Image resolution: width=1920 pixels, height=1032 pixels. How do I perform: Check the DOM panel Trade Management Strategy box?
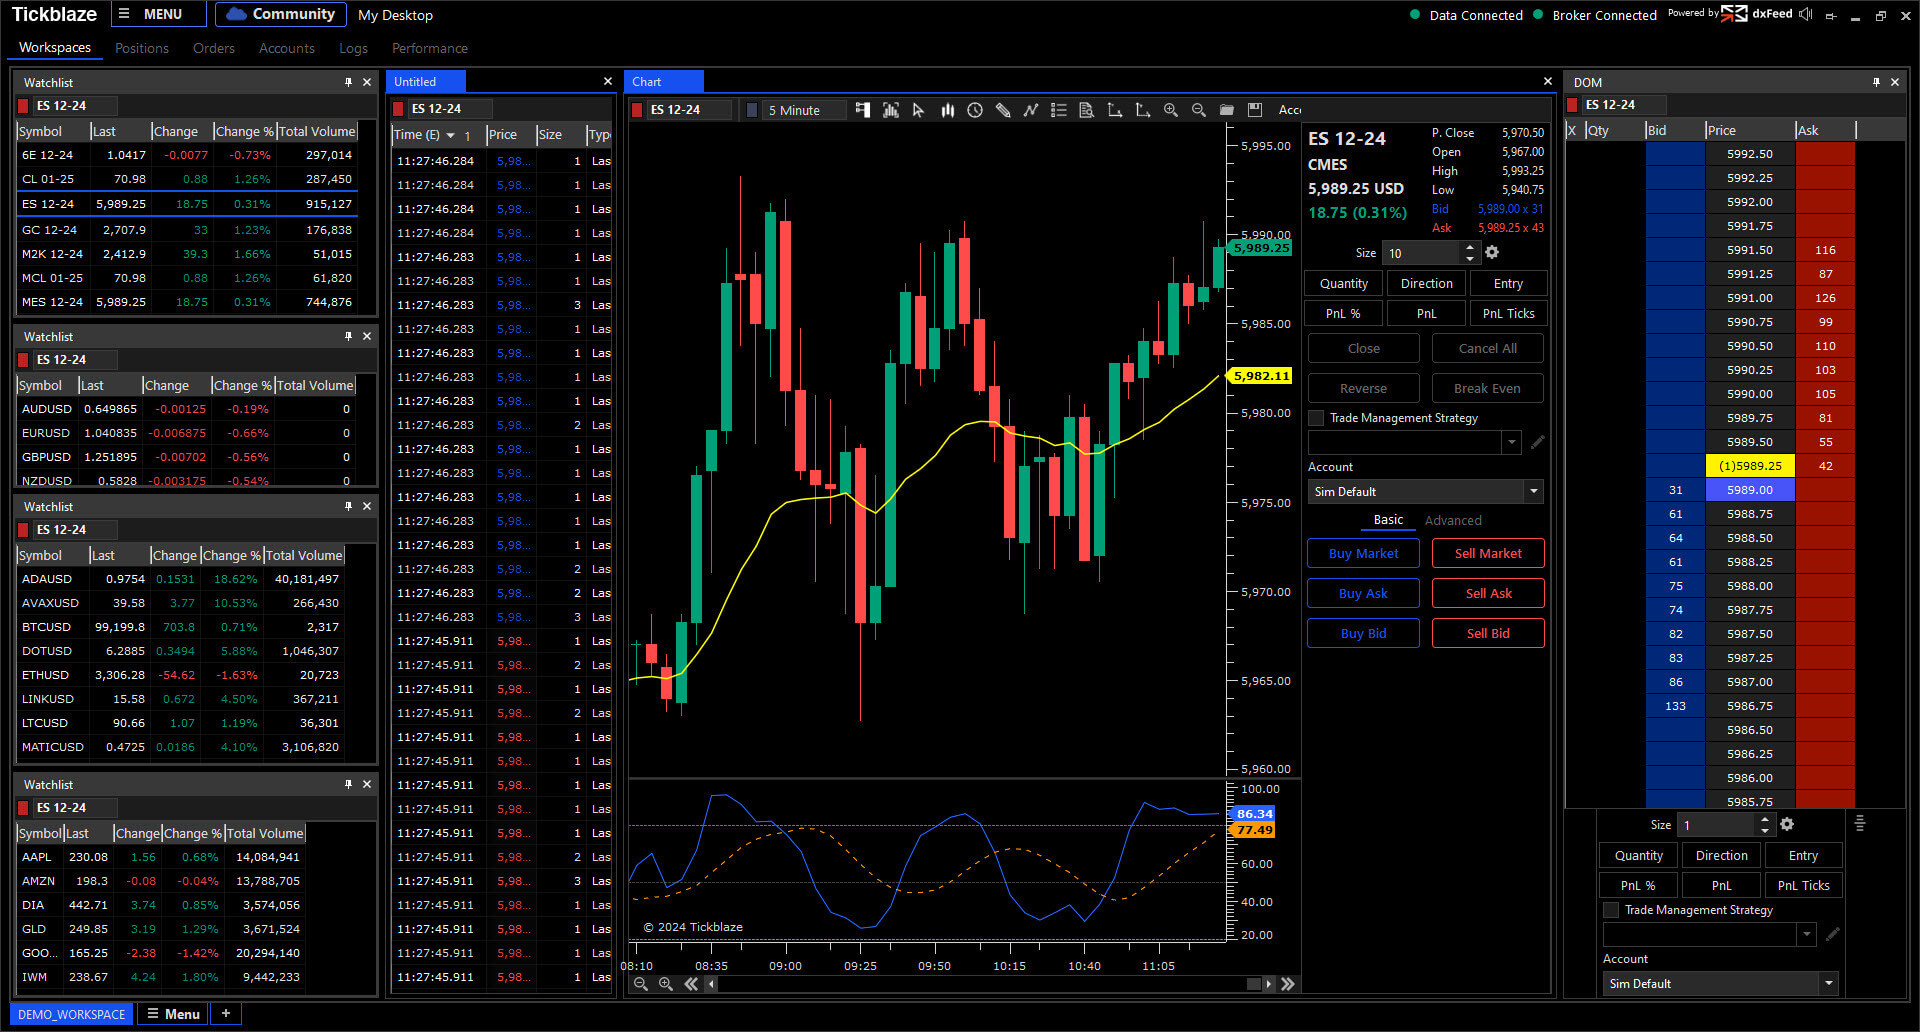point(1611,910)
